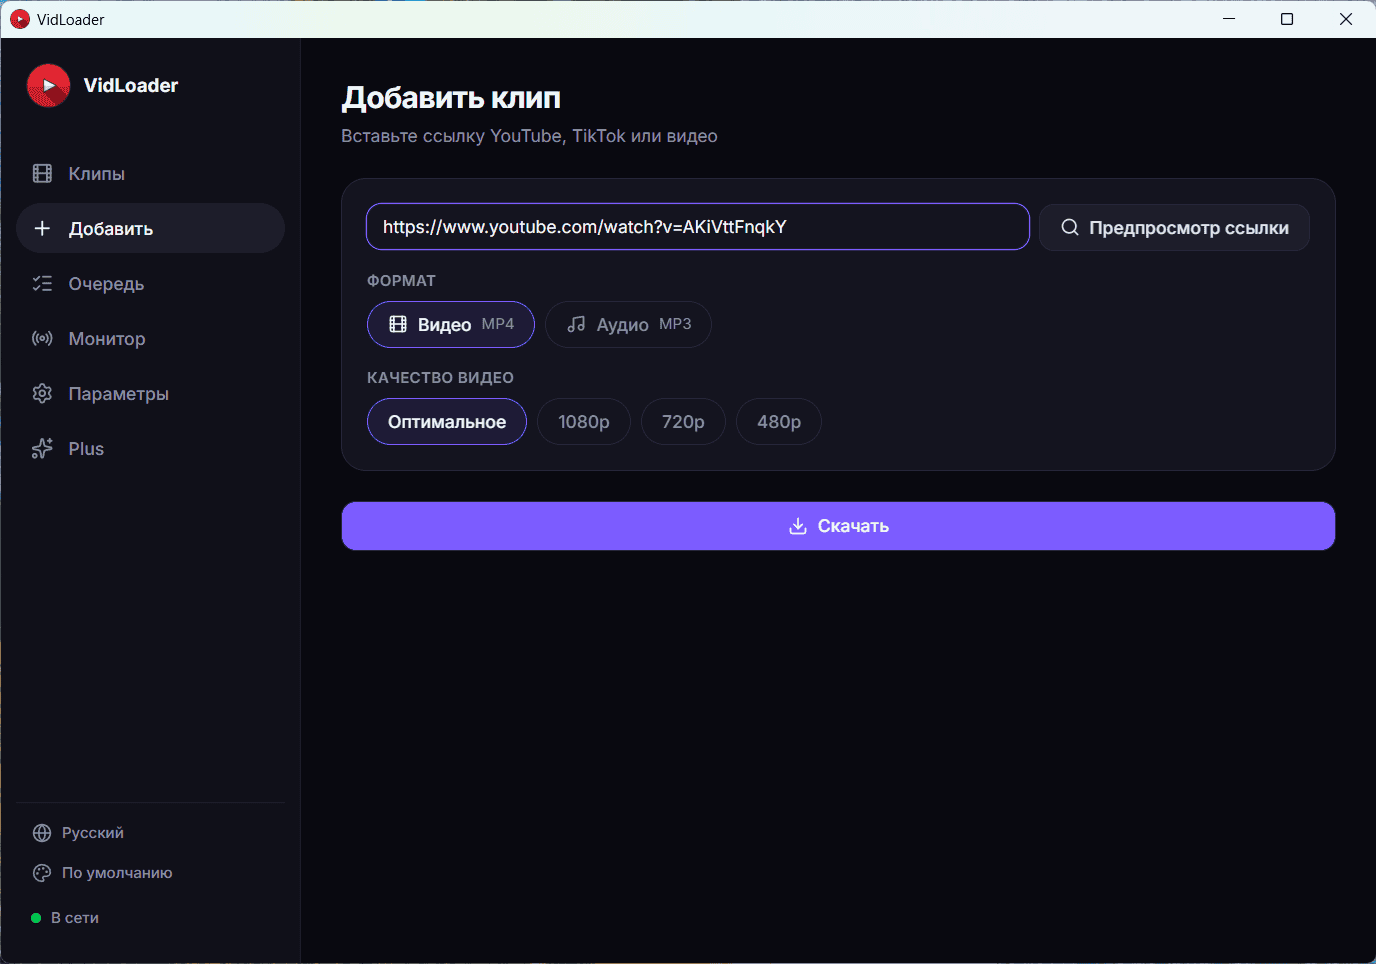The image size is (1376, 964).
Task: Change theme via По умолчанию selector
Action: pyautogui.click(x=150, y=873)
